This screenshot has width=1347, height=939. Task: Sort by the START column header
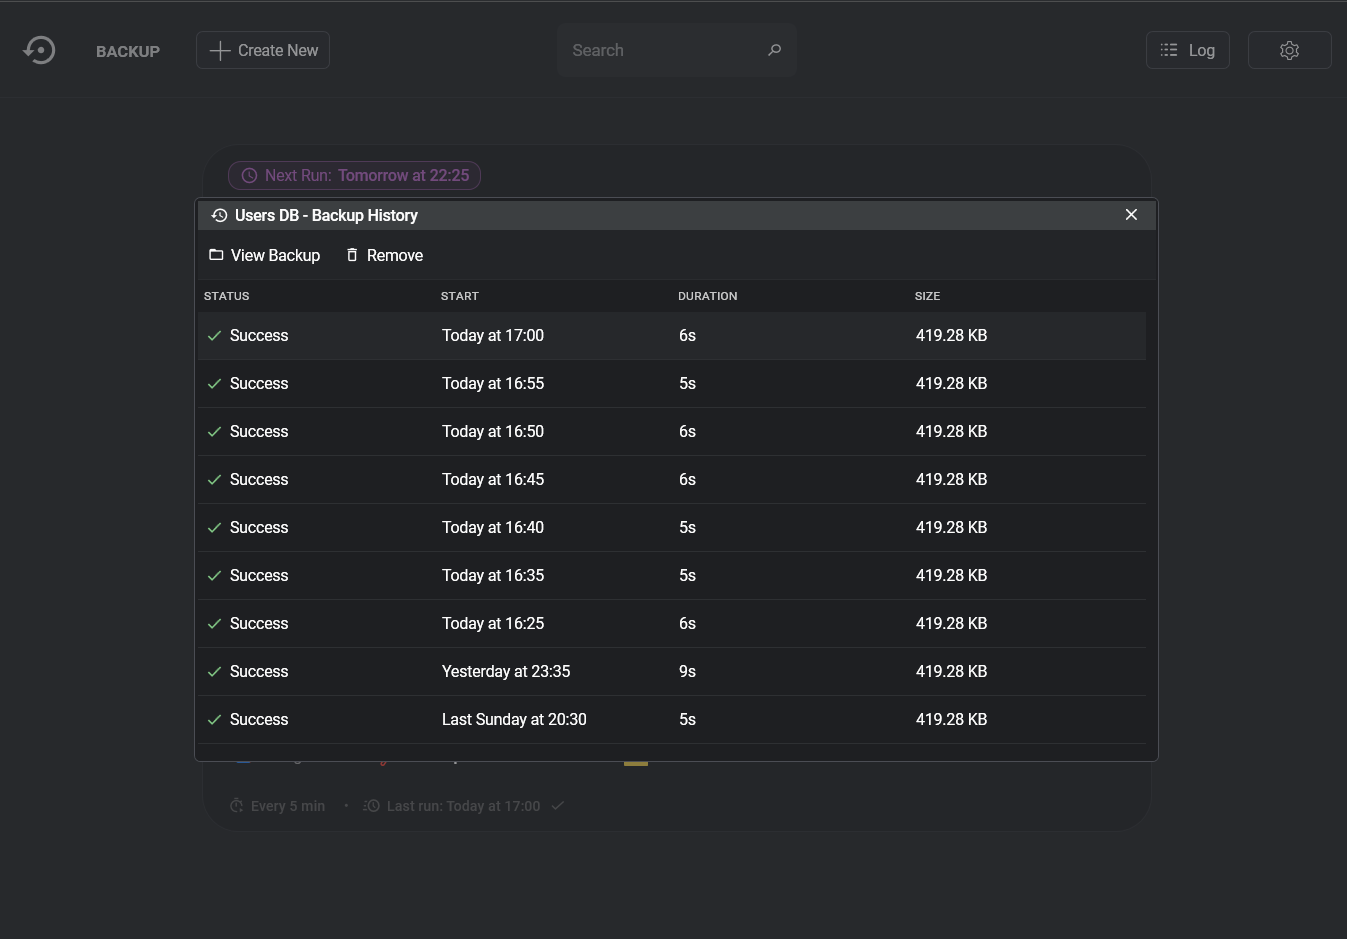460,296
